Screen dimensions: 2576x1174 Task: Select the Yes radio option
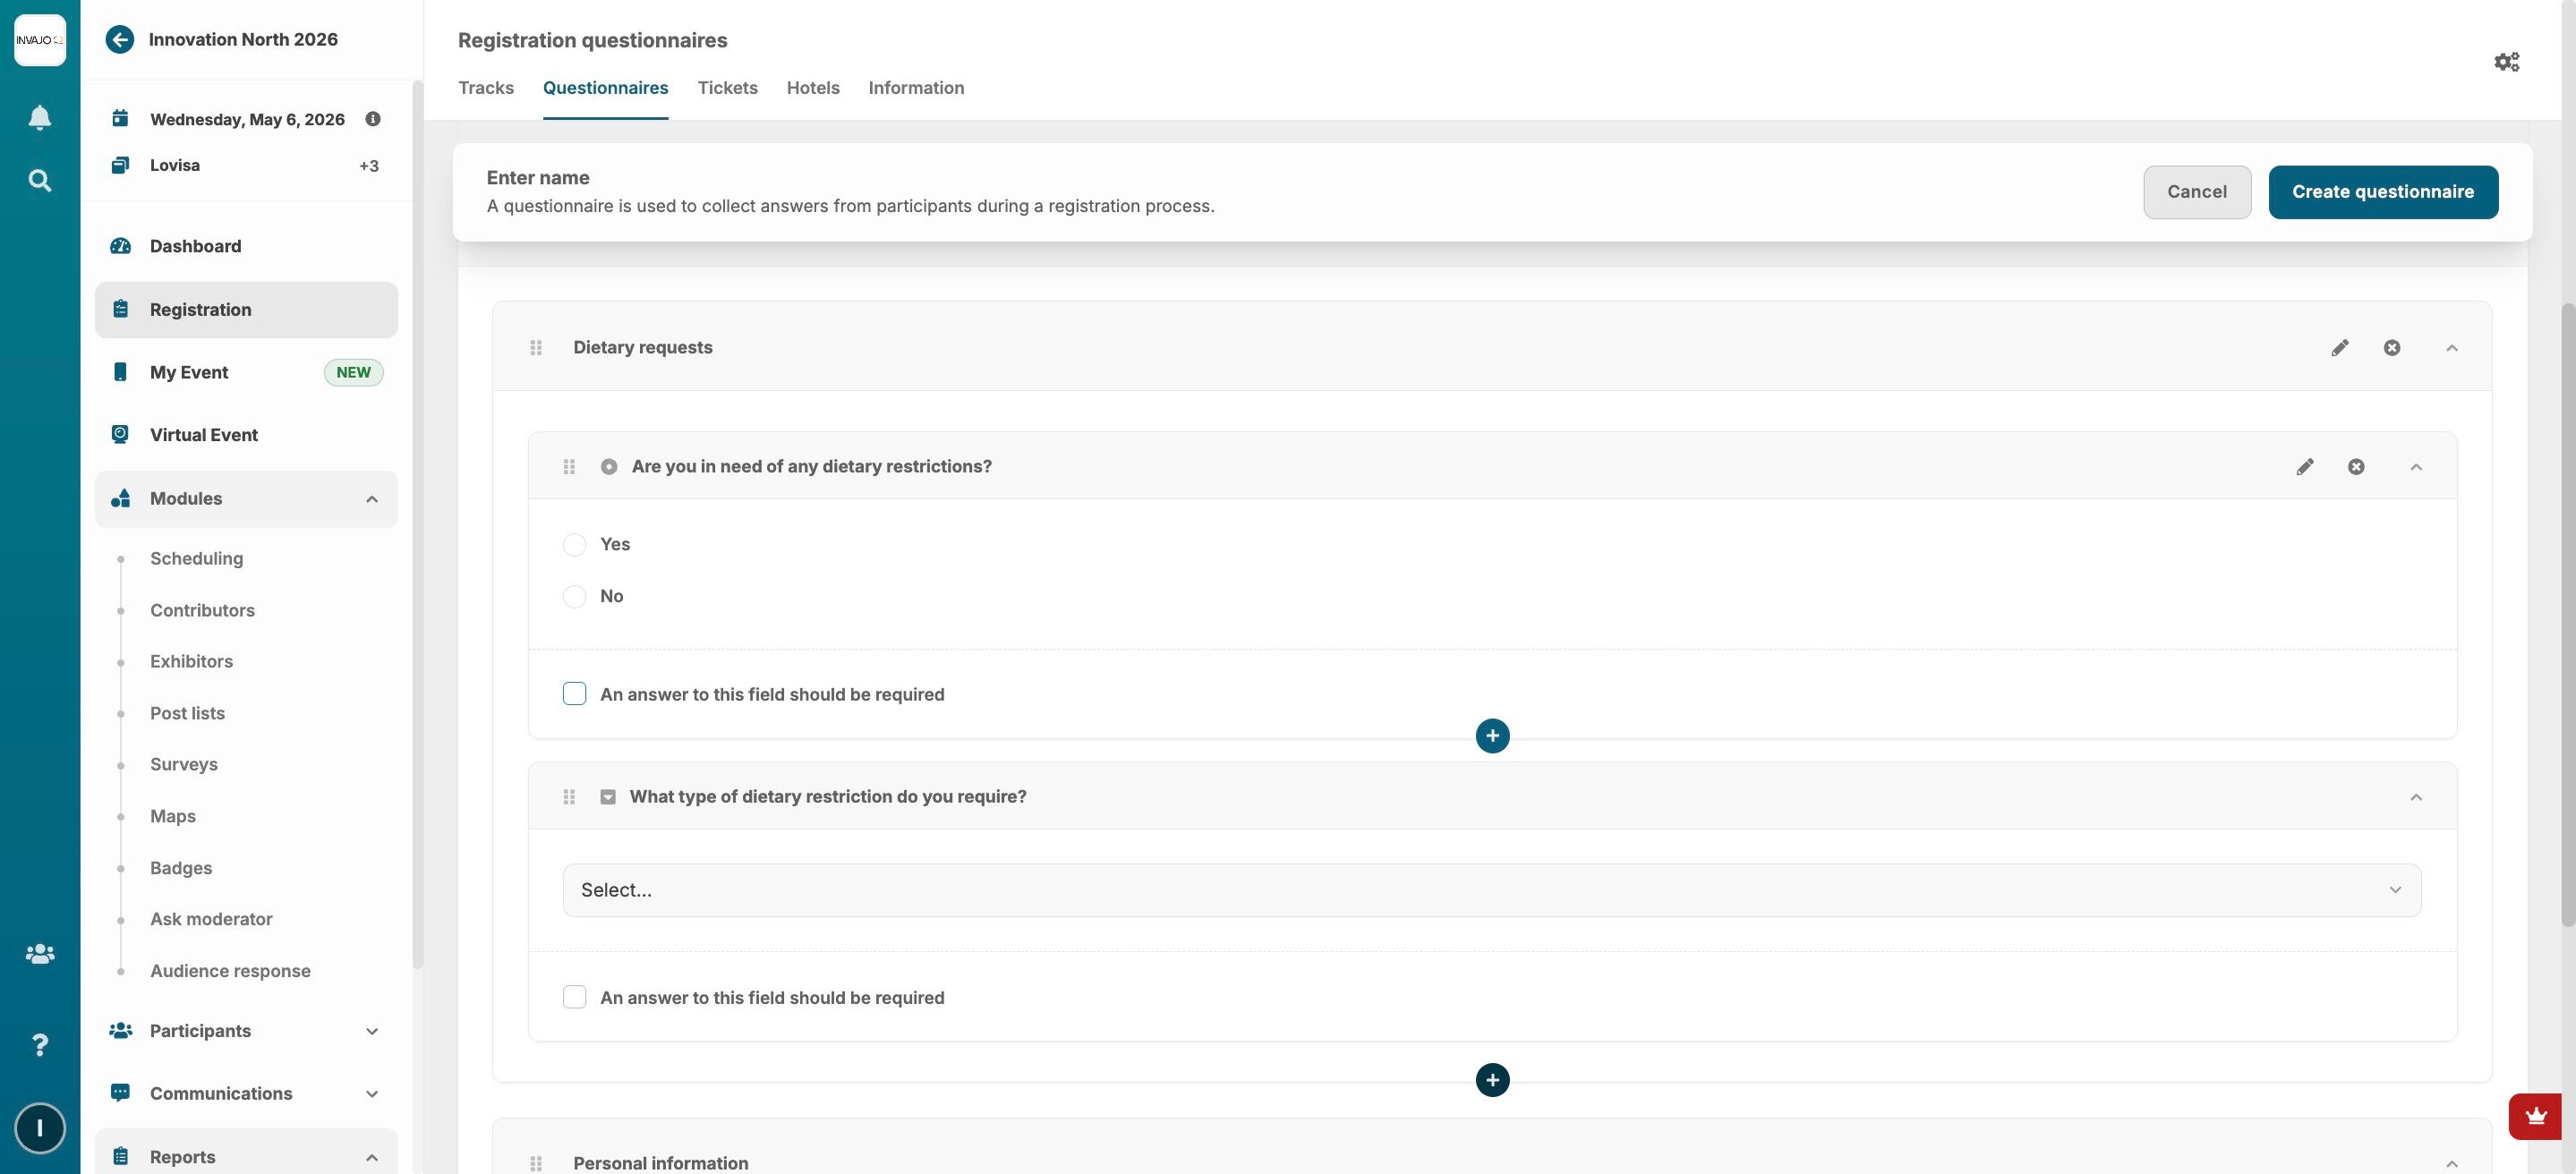(x=574, y=545)
